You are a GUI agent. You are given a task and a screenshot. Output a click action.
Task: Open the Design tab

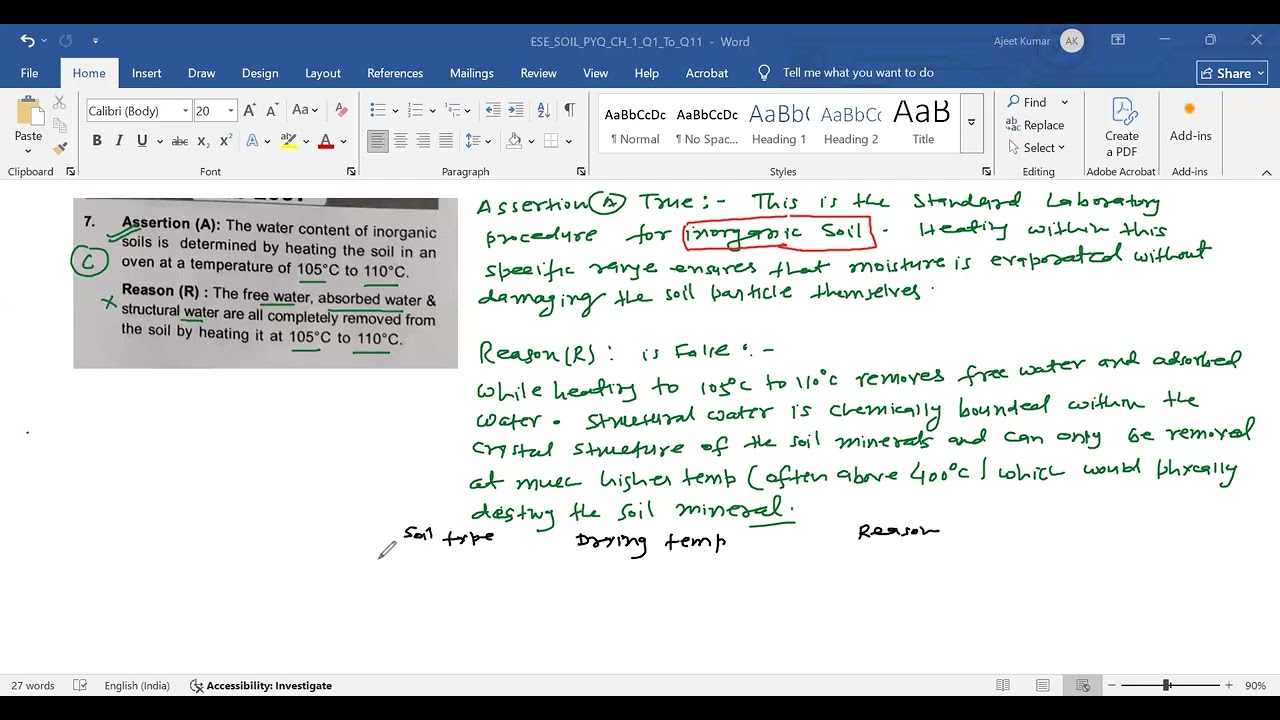click(260, 73)
